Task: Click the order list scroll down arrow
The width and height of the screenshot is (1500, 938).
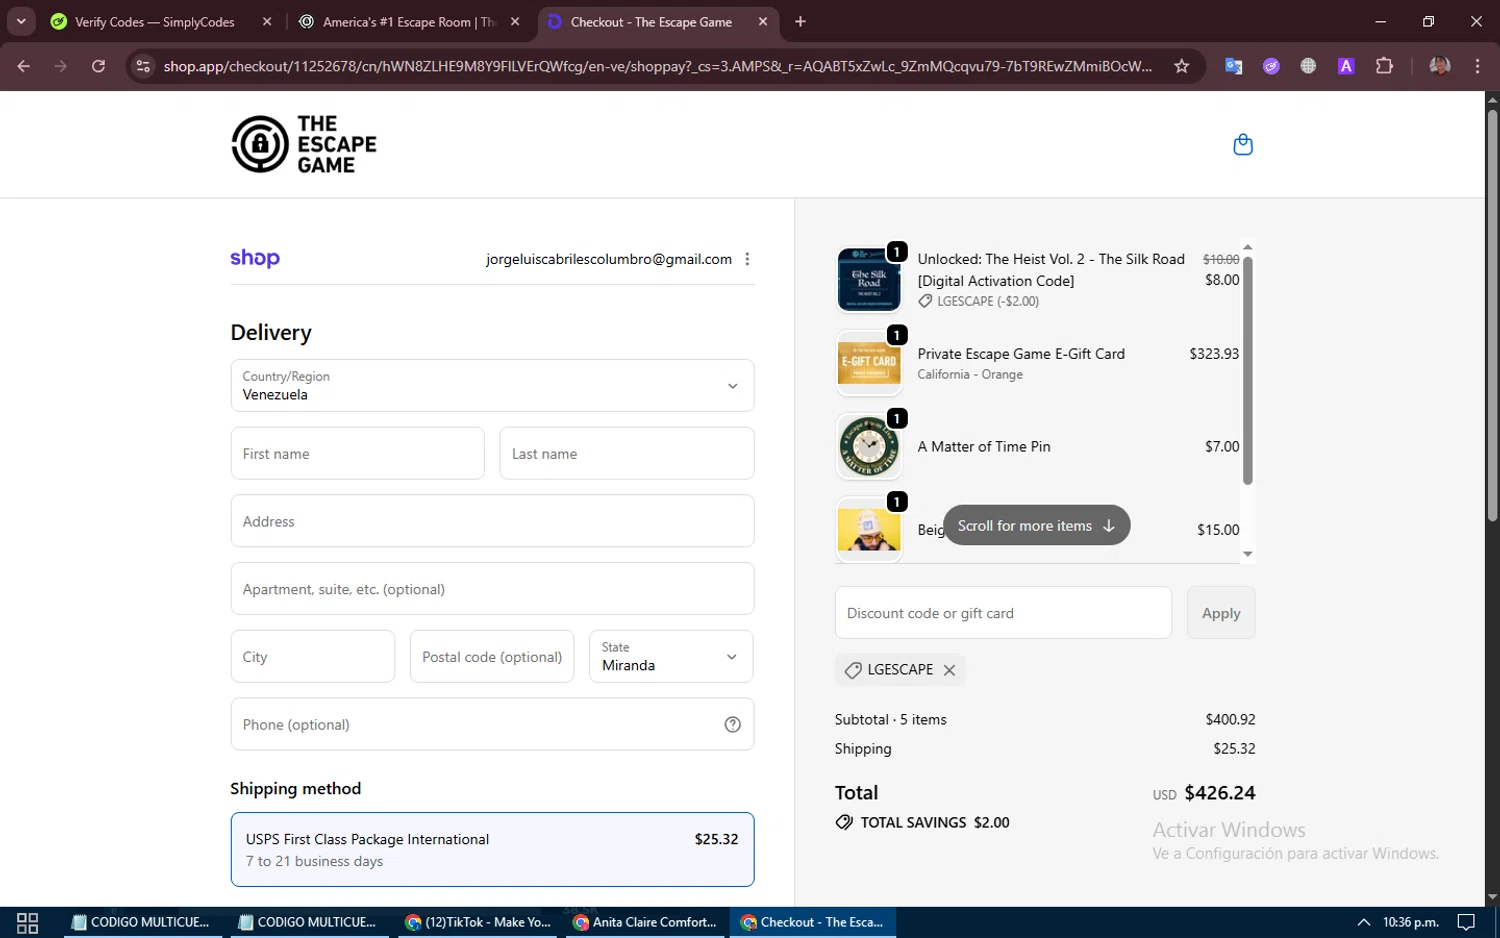Action: coord(1247,554)
